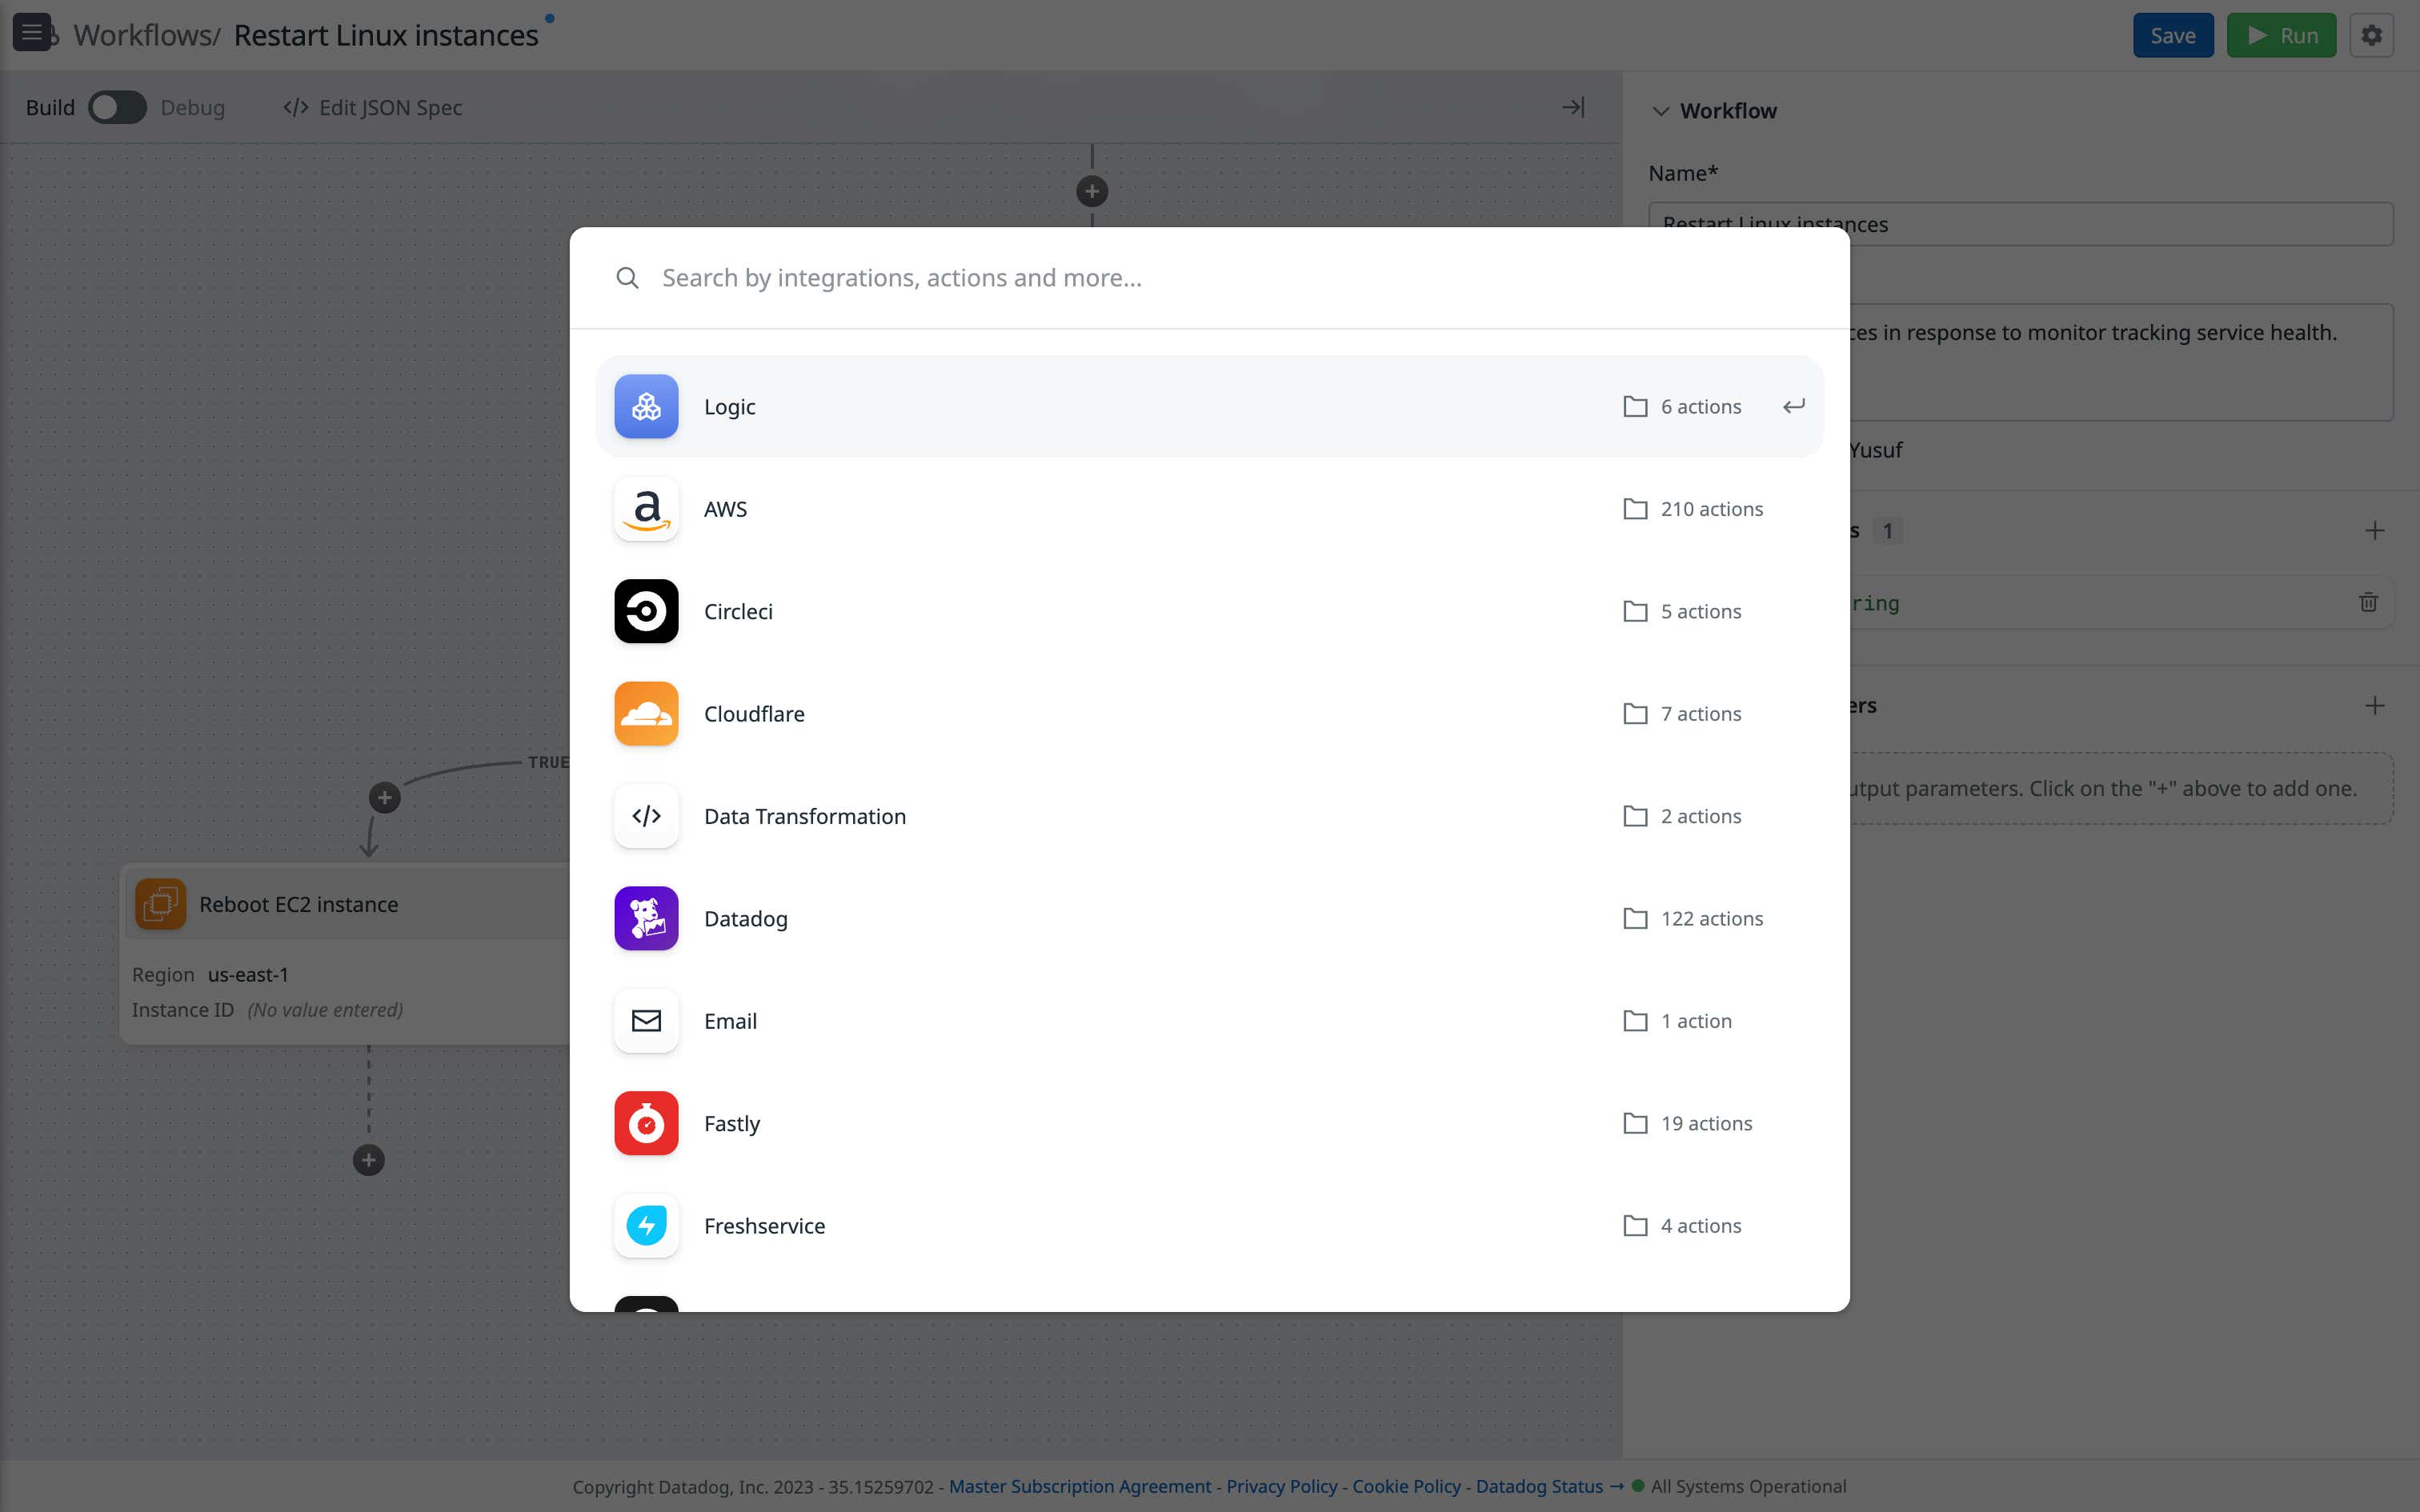Click folder icon beside 19 actions
2420x1512 pixels.
(1635, 1123)
